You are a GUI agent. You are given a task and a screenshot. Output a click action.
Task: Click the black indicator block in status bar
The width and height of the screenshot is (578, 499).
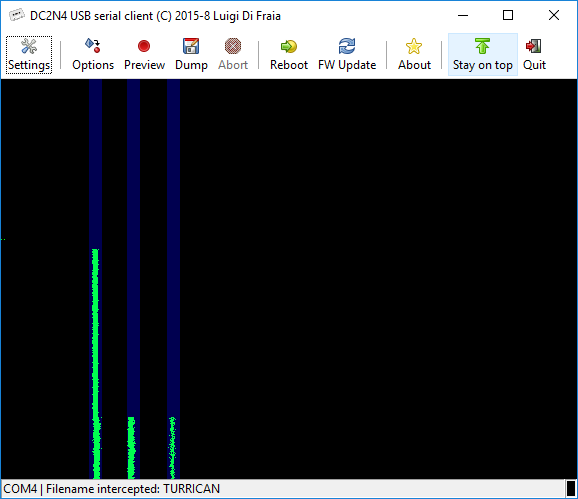click(x=571, y=489)
